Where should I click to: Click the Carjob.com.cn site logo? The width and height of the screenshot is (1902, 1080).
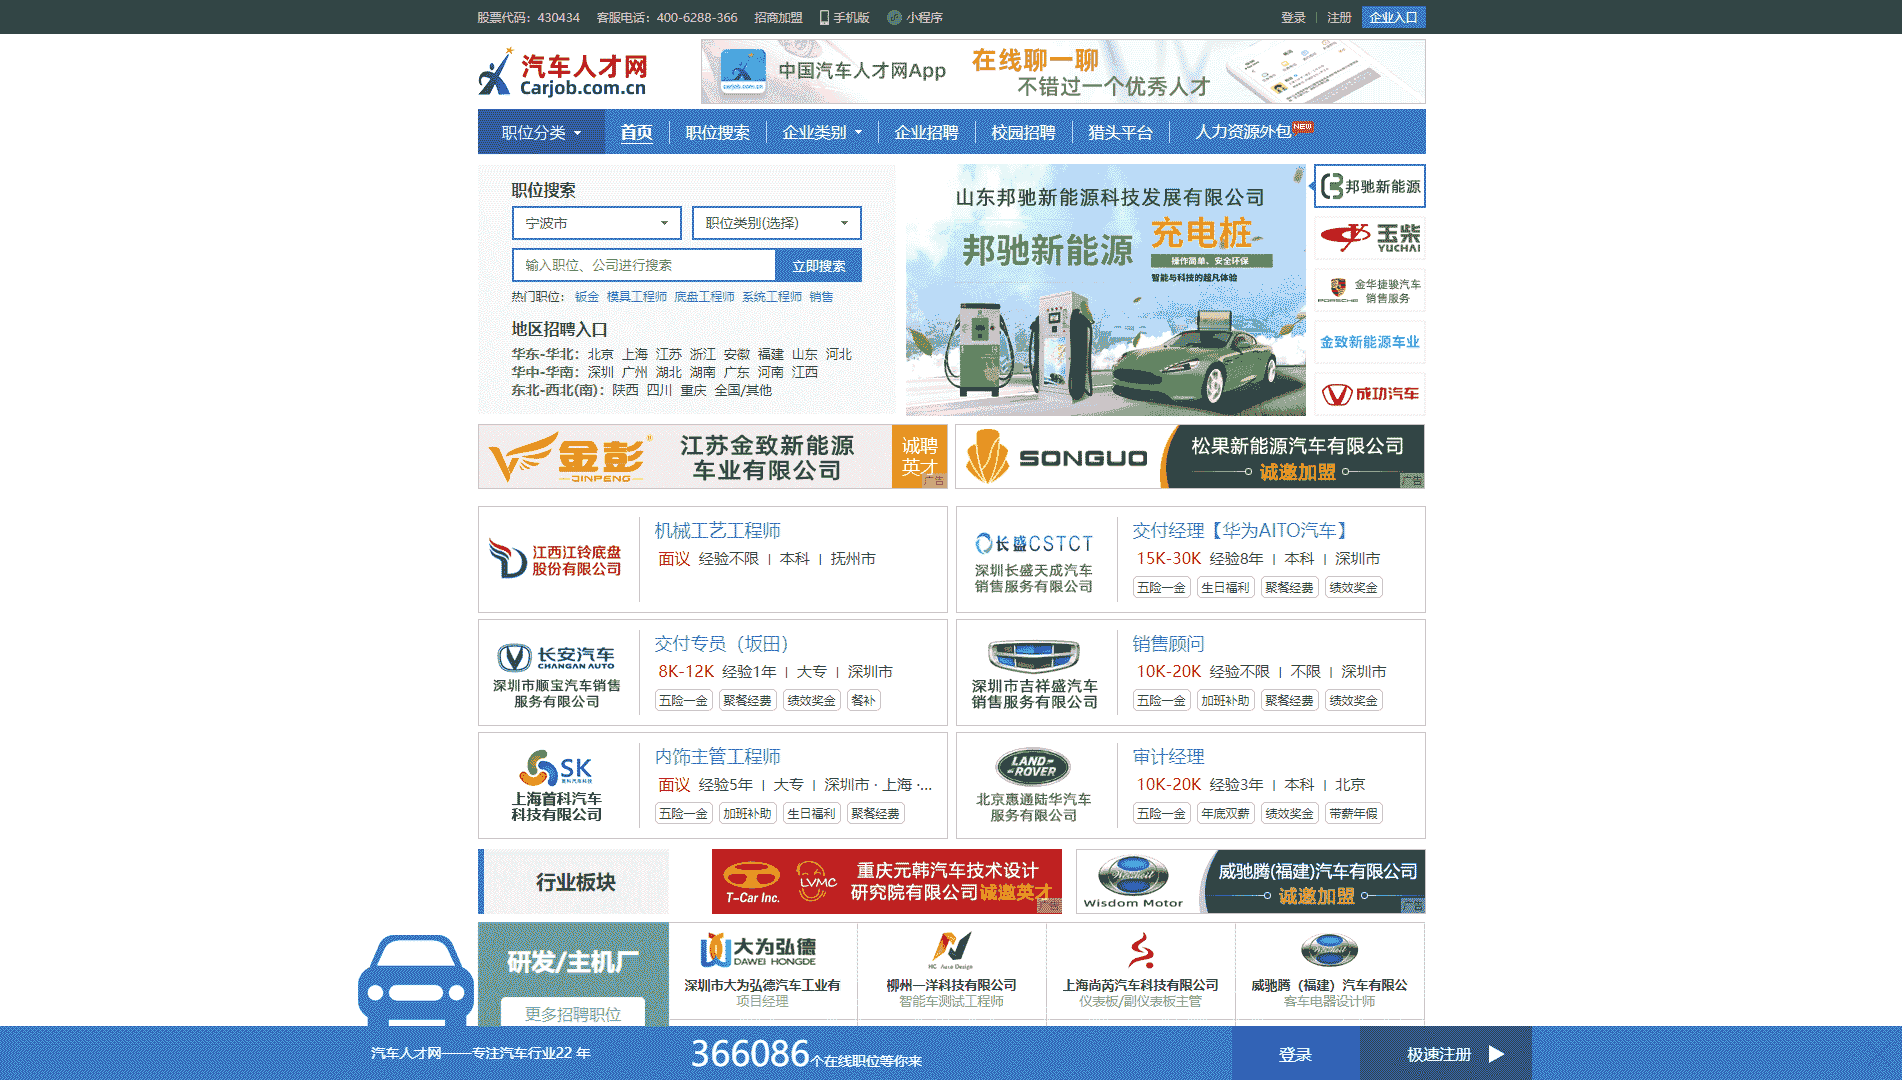point(563,72)
